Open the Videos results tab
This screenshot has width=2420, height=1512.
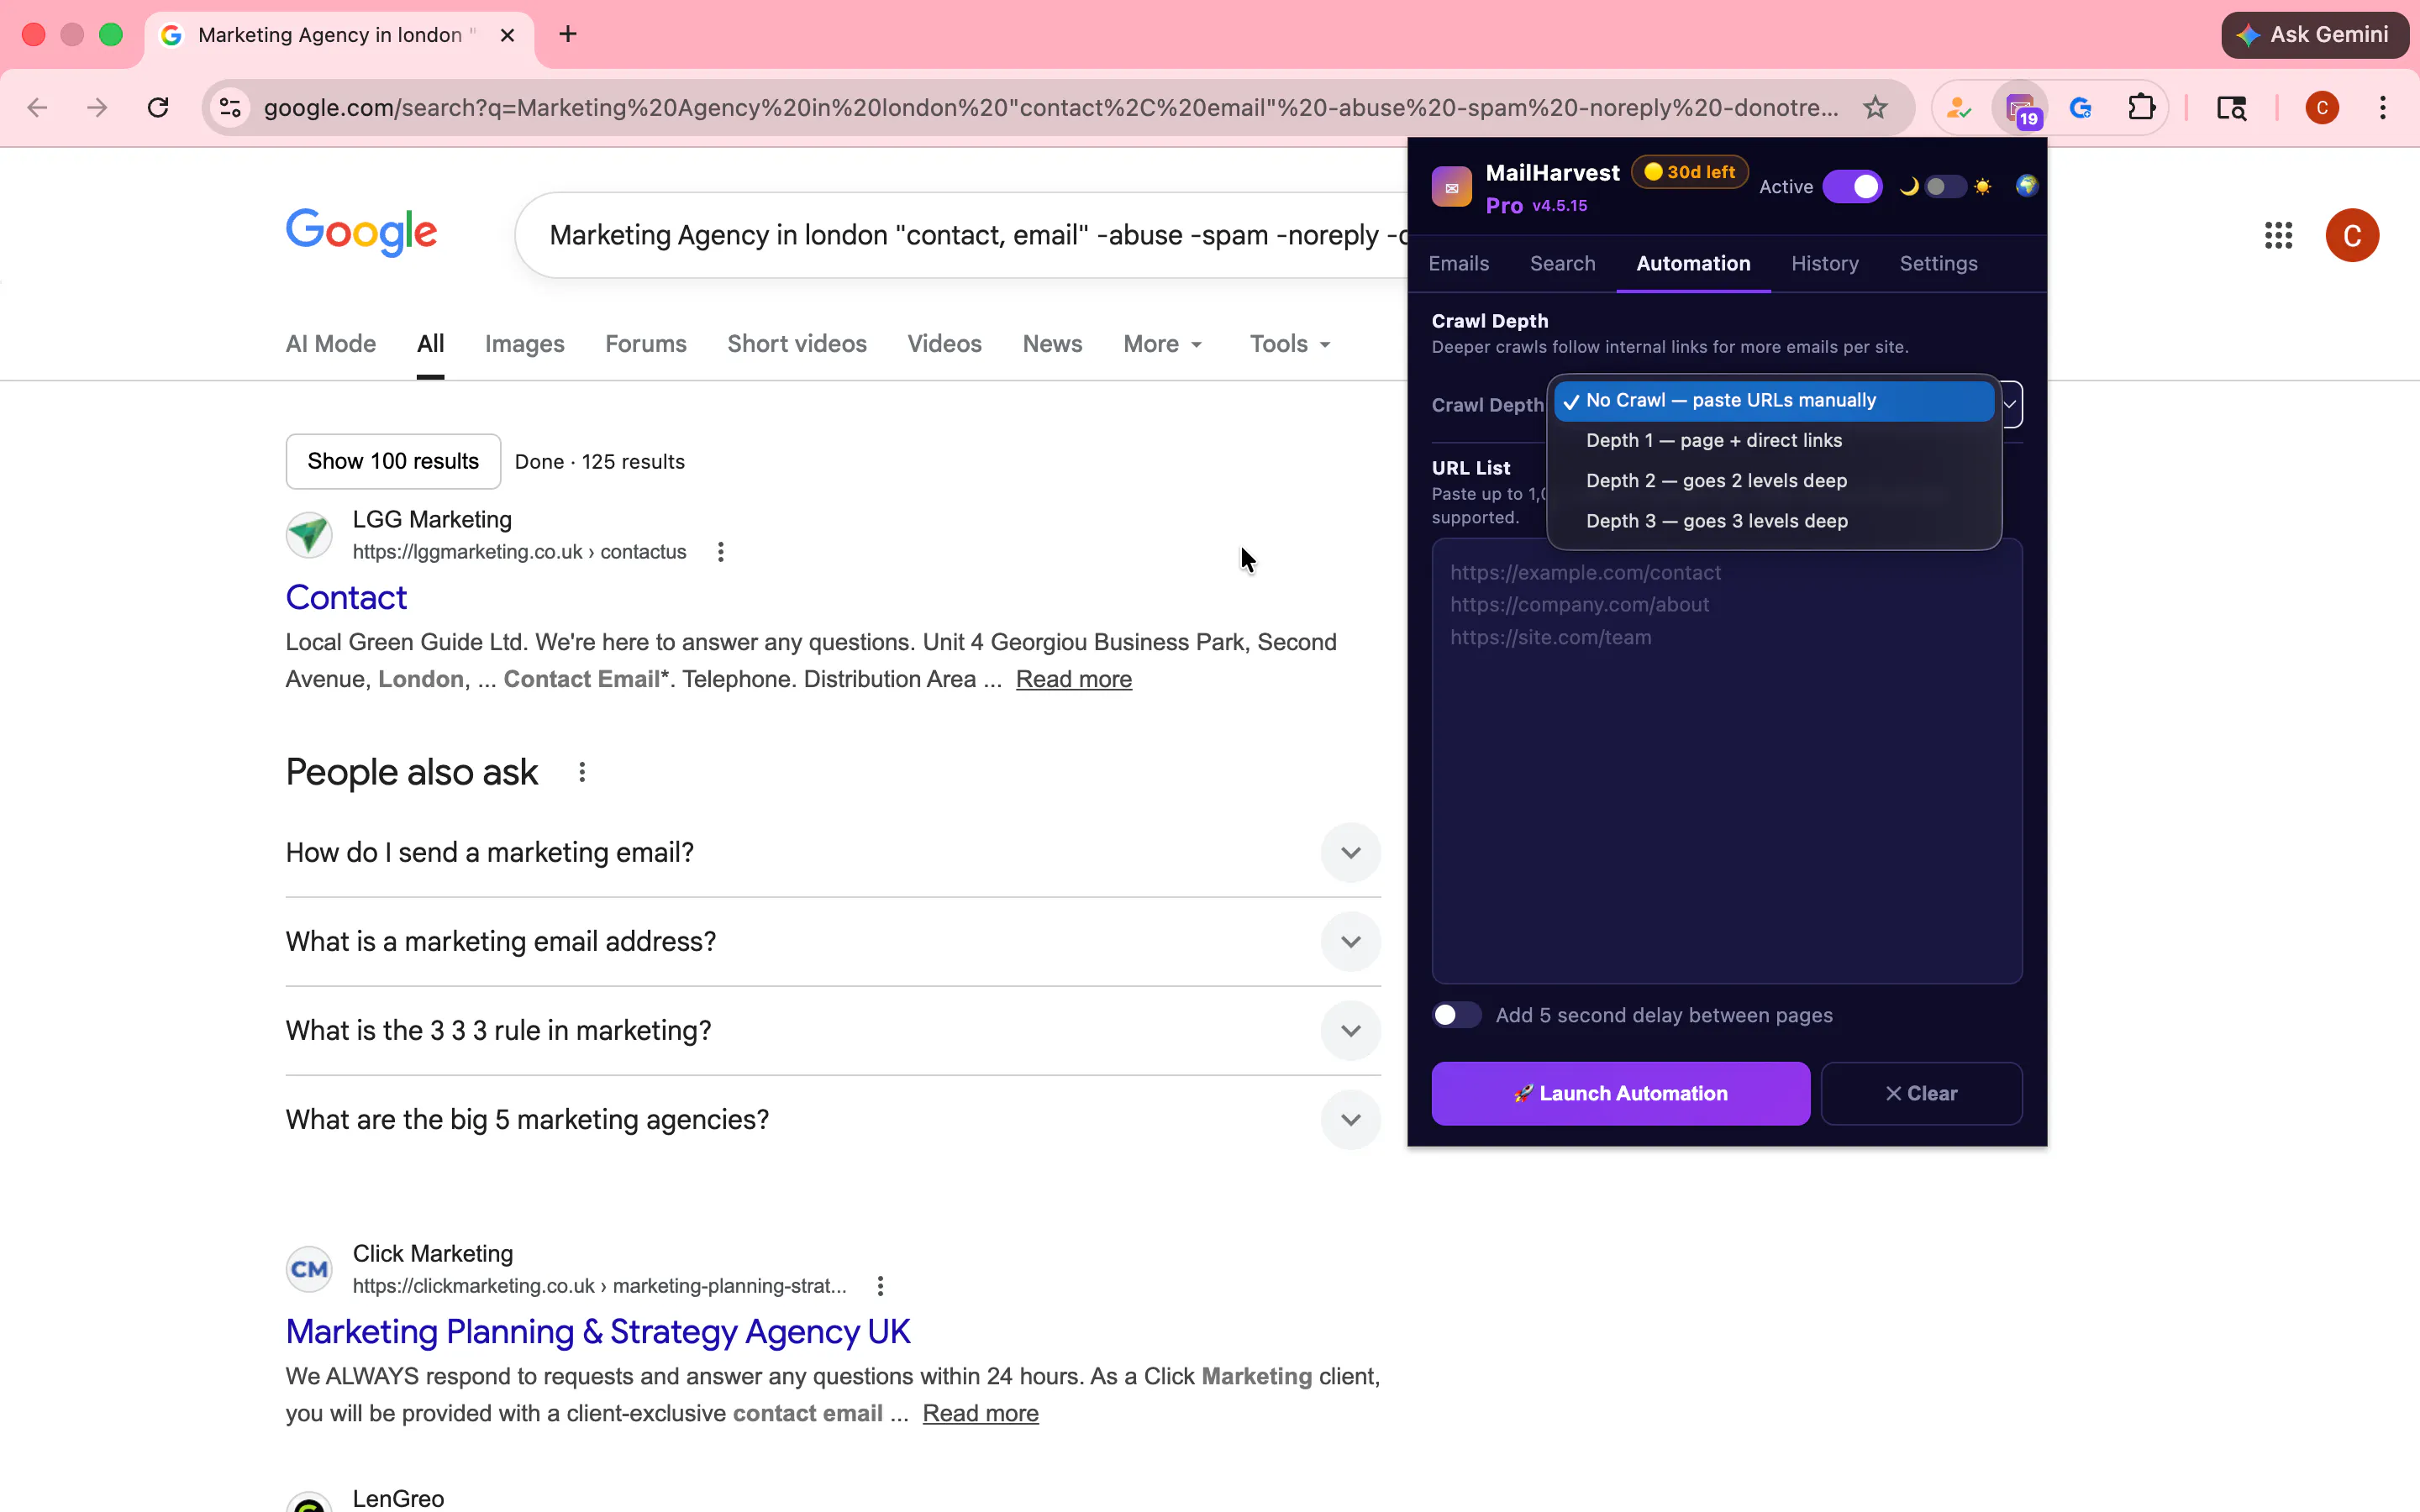point(944,344)
